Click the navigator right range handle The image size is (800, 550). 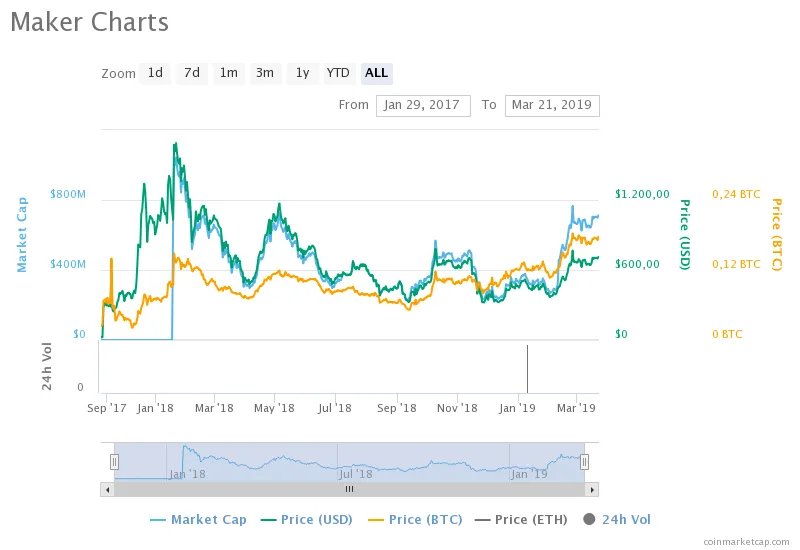tap(584, 462)
